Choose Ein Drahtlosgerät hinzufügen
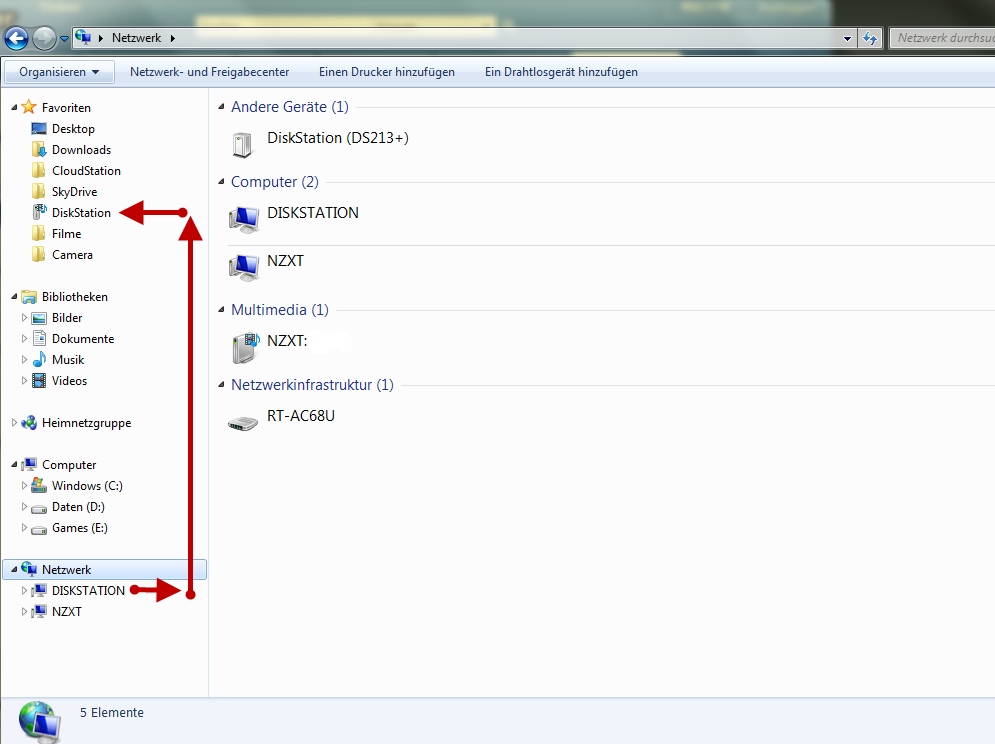 pos(561,72)
